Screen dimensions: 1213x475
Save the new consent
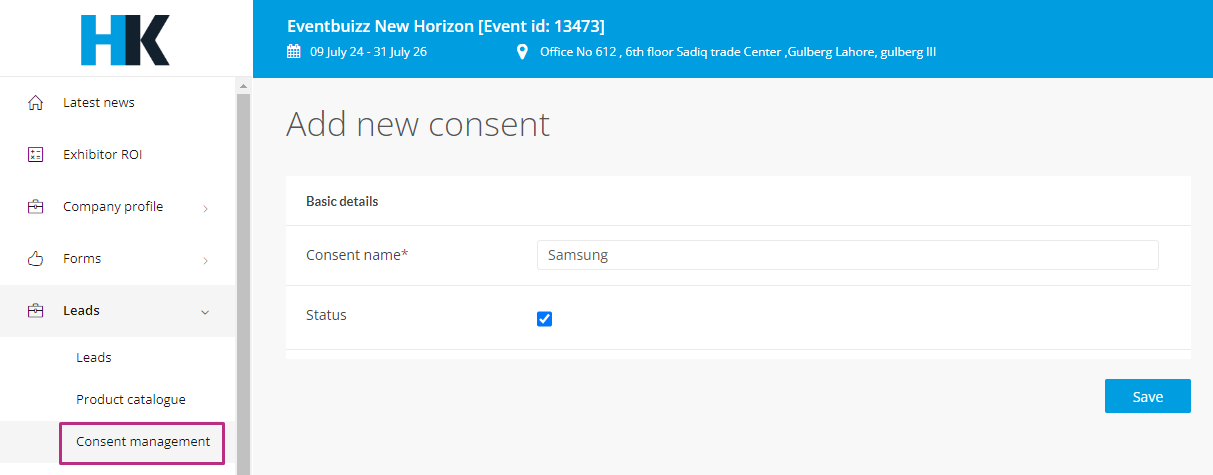[1148, 396]
